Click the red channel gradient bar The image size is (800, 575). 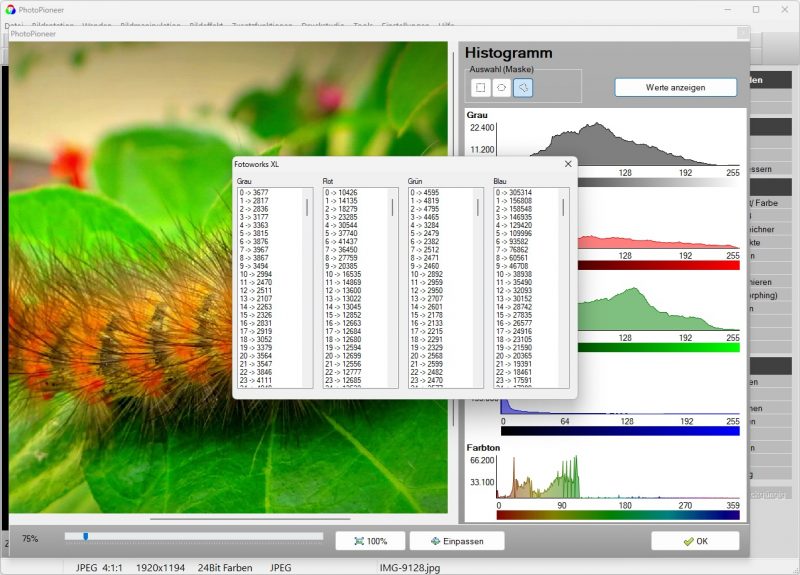coord(659,265)
